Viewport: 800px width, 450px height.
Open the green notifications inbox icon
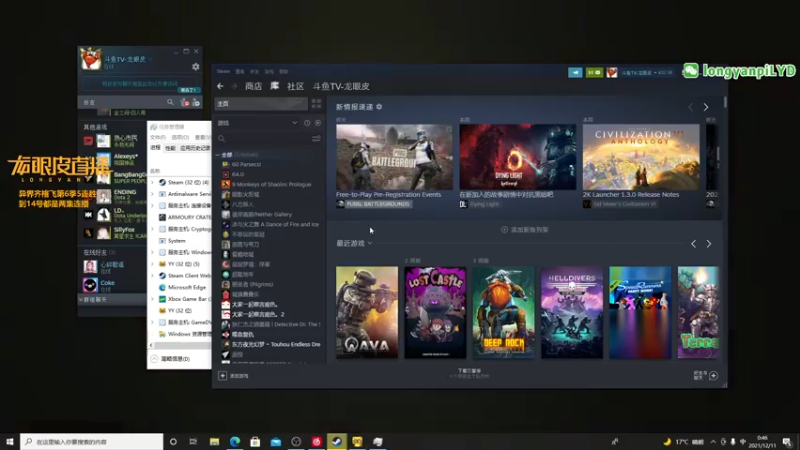click(x=594, y=72)
